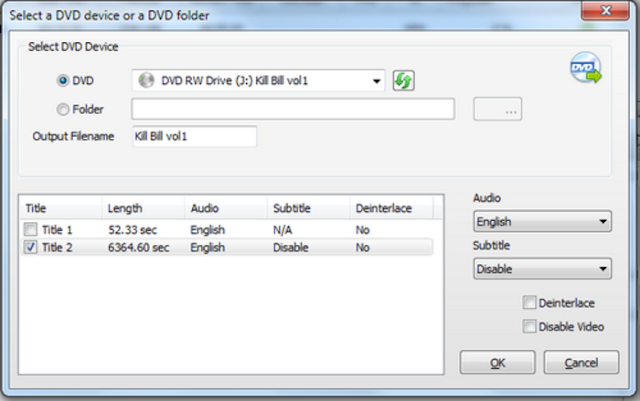Click the DVD convert logo icon
Screen dimensions: 640x401
click(x=586, y=67)
